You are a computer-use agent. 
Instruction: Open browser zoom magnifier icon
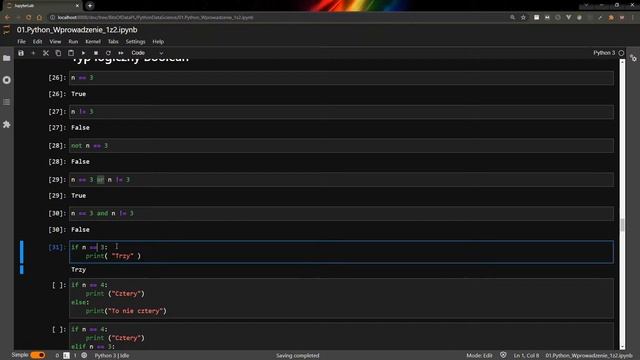pyautogui.click(x=513, y=18)
